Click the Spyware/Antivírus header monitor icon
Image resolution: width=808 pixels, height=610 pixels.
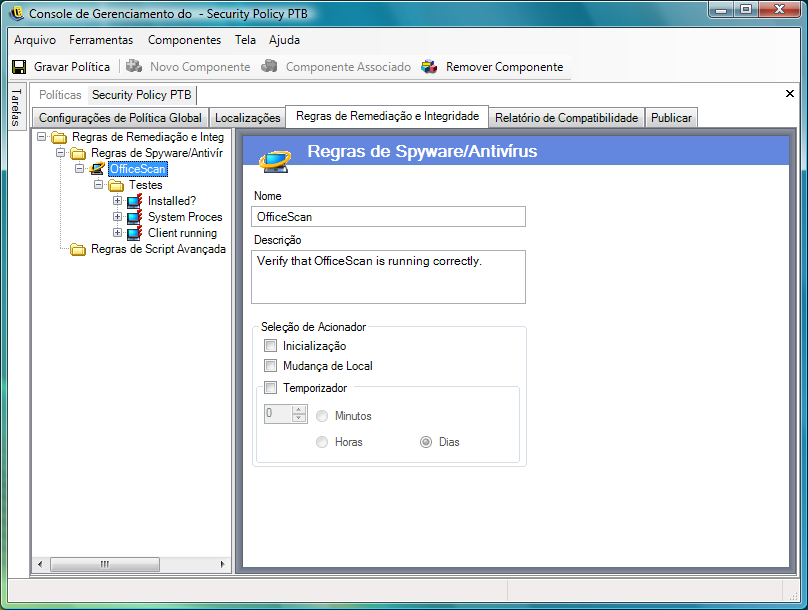275,161
